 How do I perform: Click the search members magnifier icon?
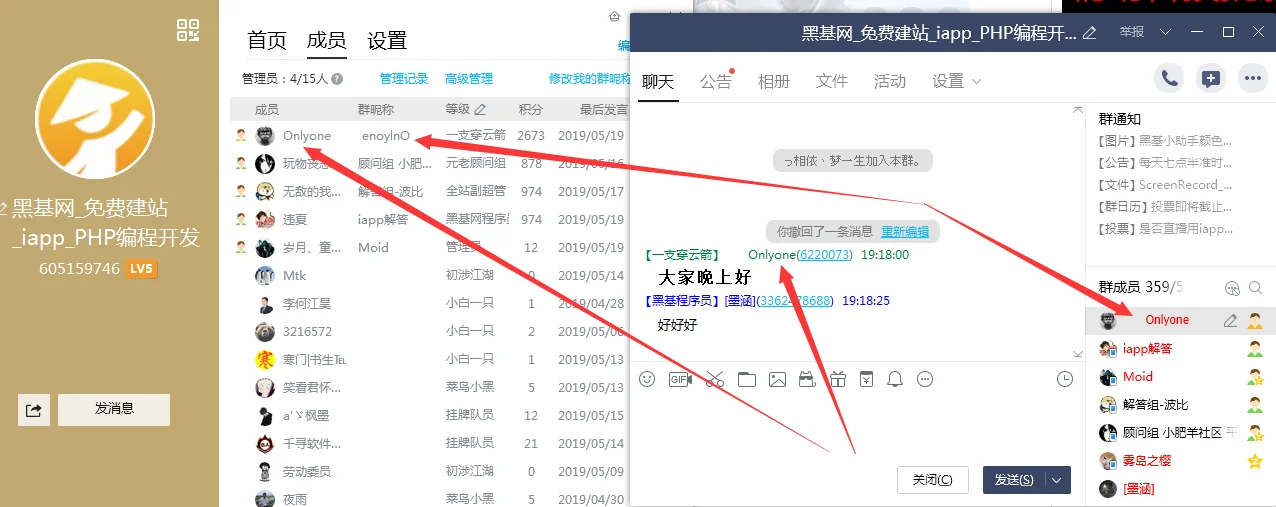tap(1256, 288)
